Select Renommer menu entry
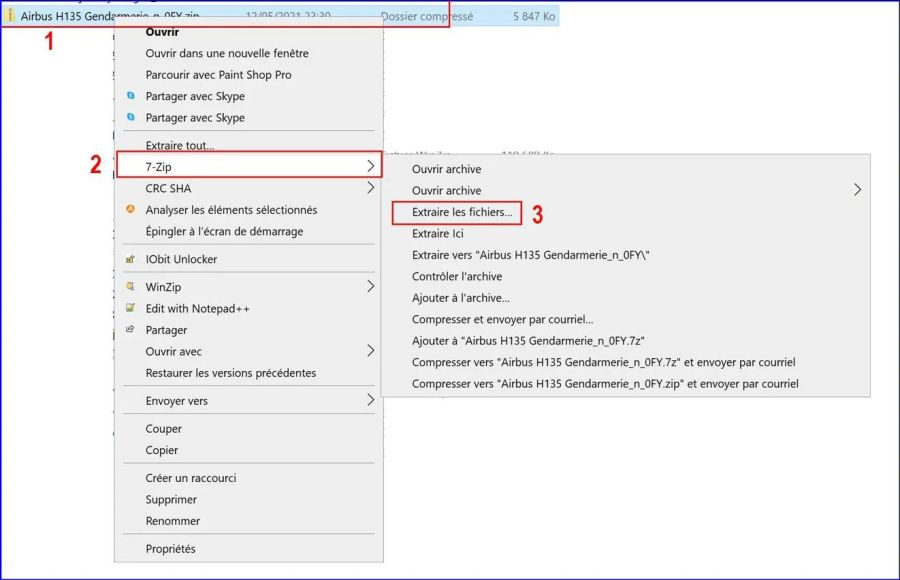 173,521
